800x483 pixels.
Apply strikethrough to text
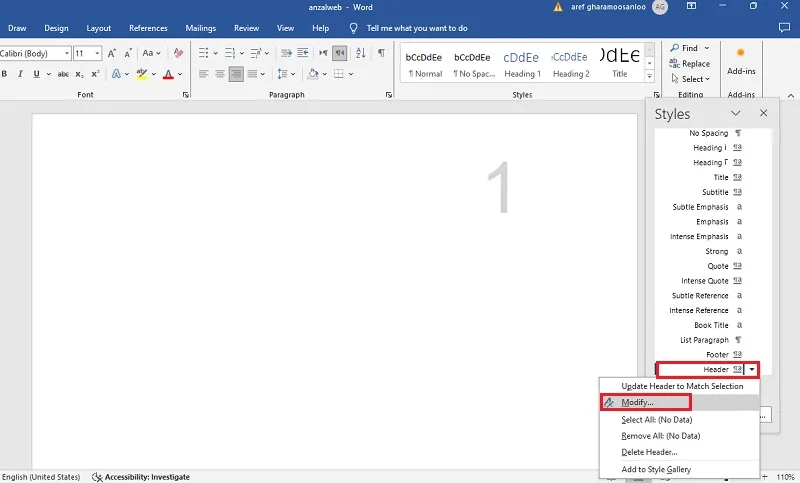pos(63,74)
